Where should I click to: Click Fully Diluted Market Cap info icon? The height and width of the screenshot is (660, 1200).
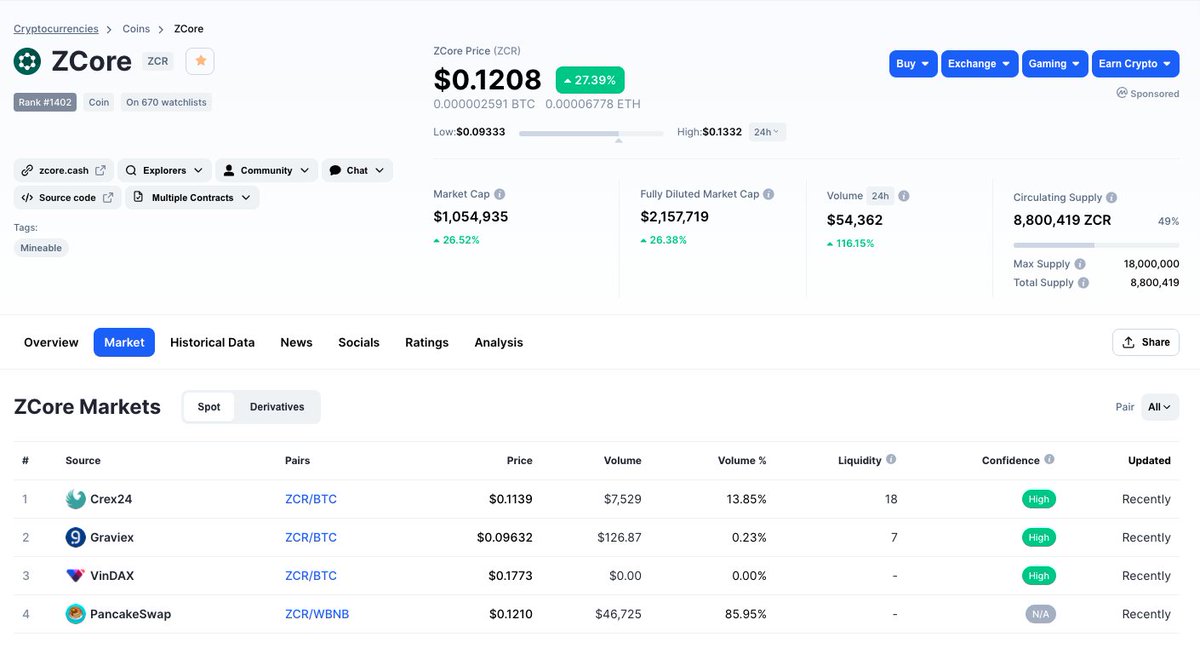click(769, 194)
